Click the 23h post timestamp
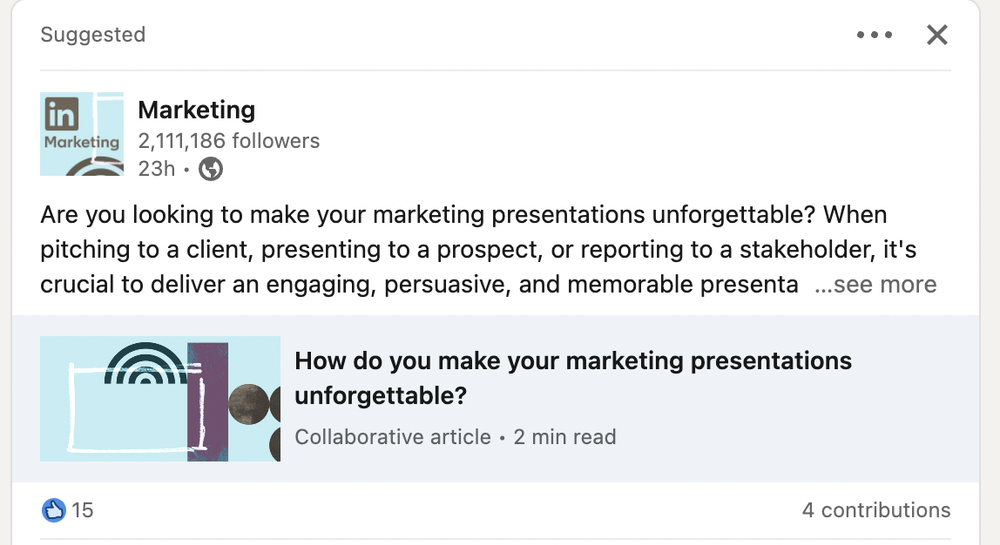1000x545 pixels. tap(155, 169)
